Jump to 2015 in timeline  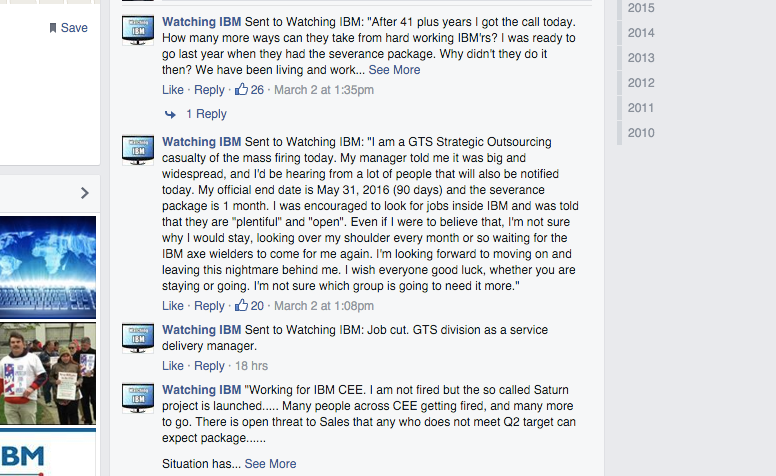(x=641, y=8)
